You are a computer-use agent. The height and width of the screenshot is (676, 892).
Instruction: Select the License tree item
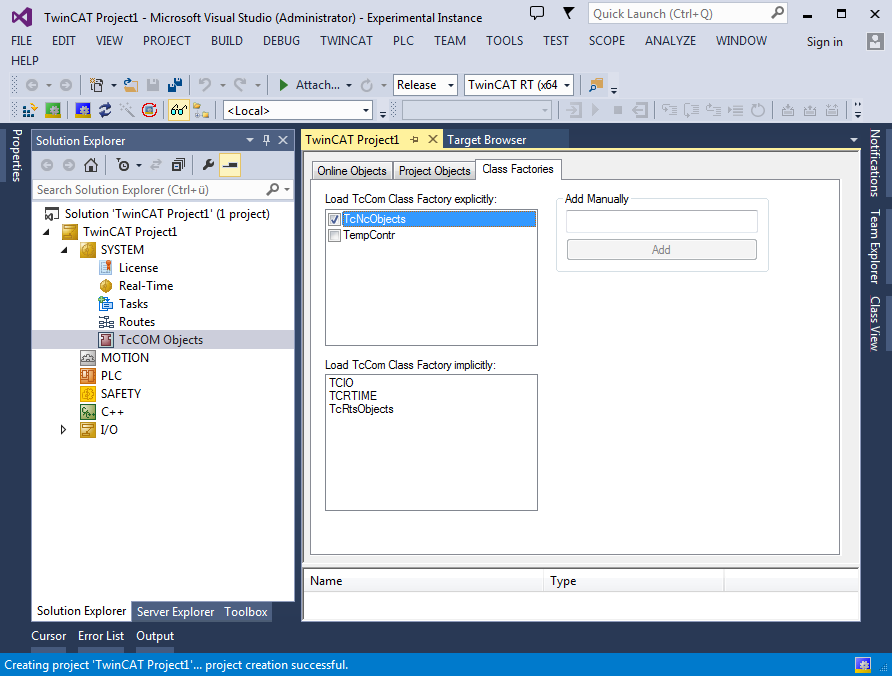138,268
